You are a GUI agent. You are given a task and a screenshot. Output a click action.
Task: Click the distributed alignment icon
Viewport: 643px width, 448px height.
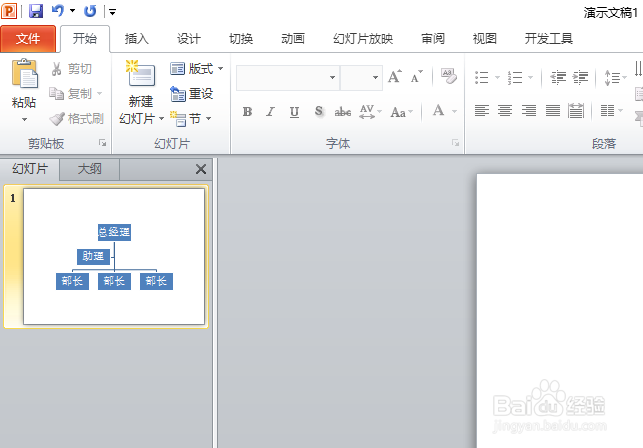[x=576, y=110]
